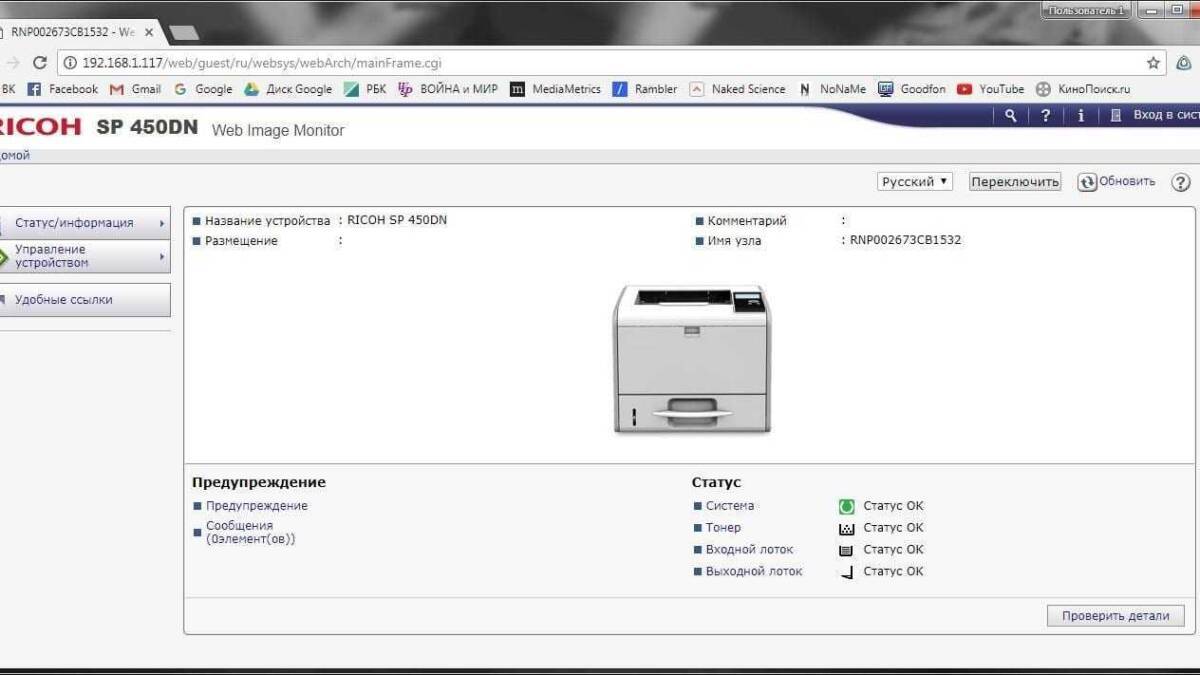Click the Выходной лоток status icon
1200x675 pixels.
847,572
